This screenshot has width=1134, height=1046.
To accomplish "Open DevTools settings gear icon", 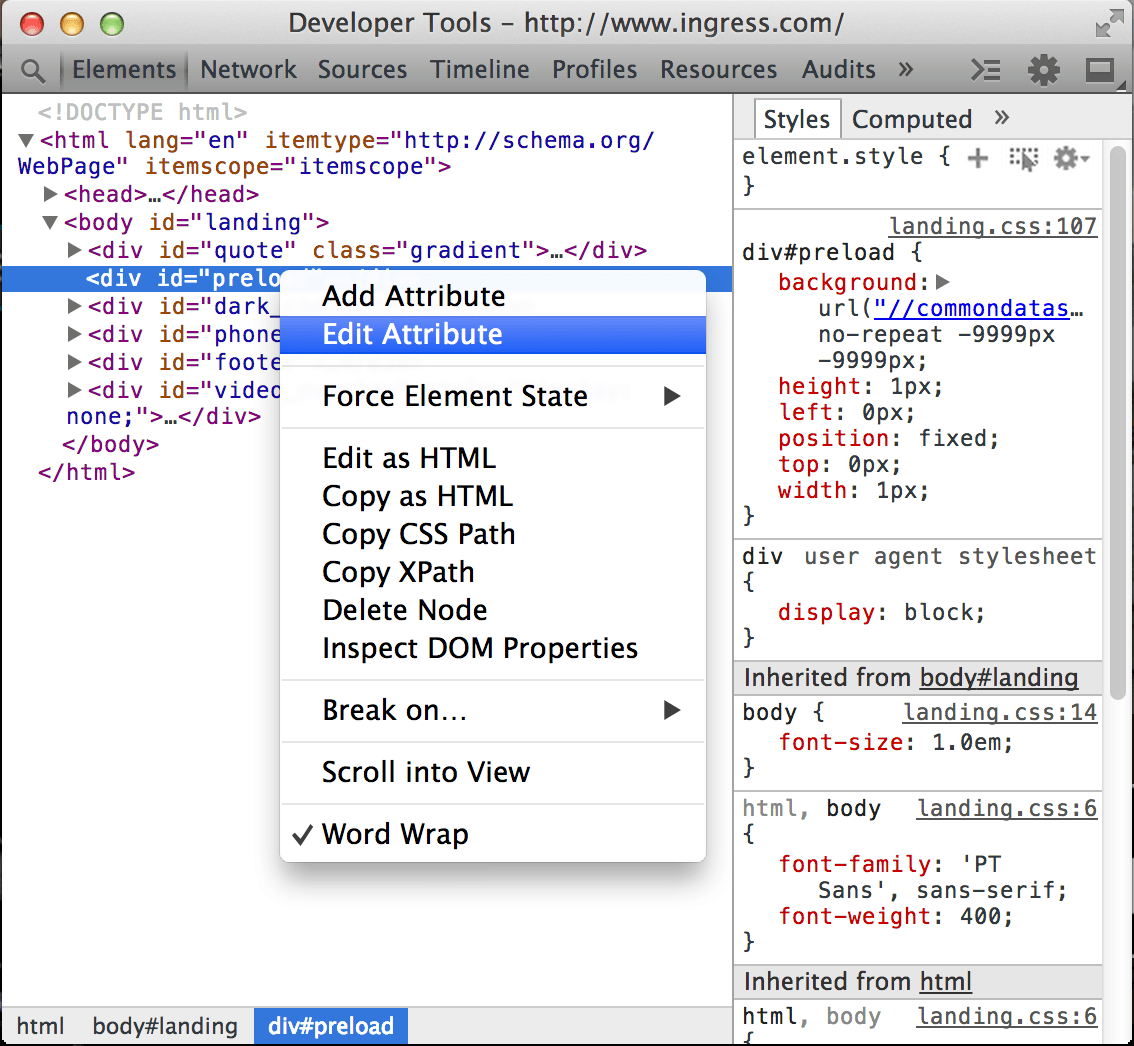I will (x=1043, y=70).
